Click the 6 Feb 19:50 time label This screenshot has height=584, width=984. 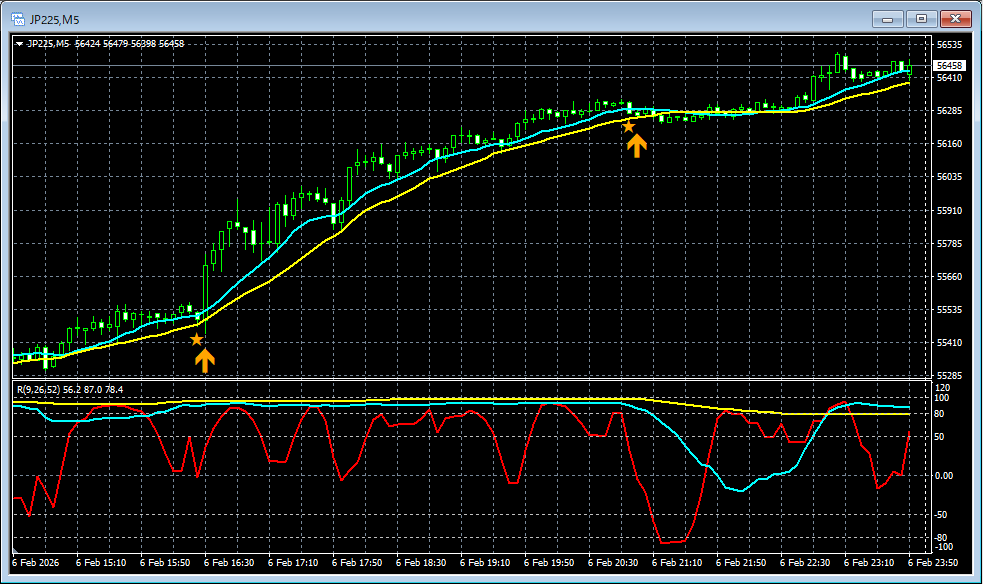click(548, 563)
